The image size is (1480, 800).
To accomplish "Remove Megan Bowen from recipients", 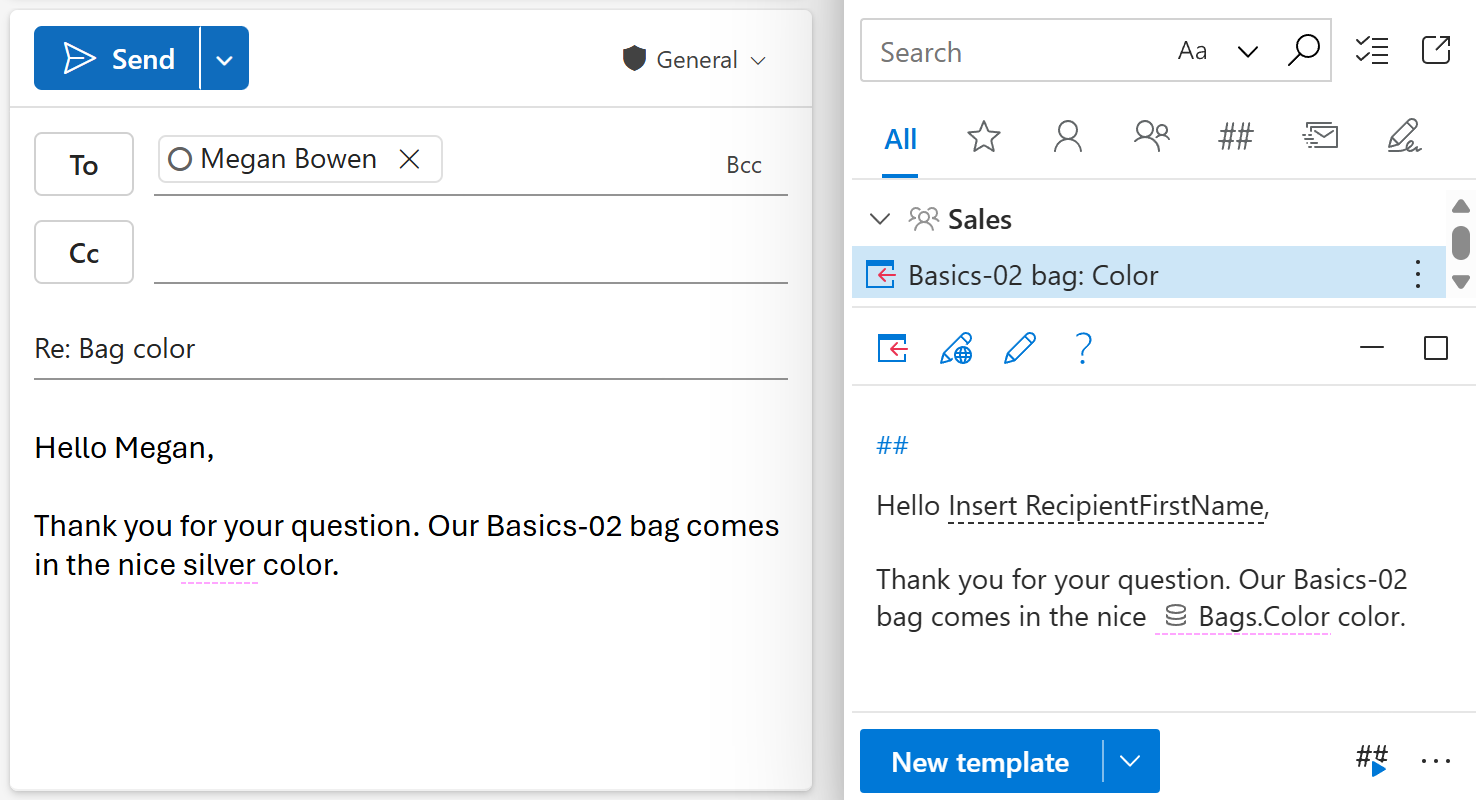I will (409, 158).
